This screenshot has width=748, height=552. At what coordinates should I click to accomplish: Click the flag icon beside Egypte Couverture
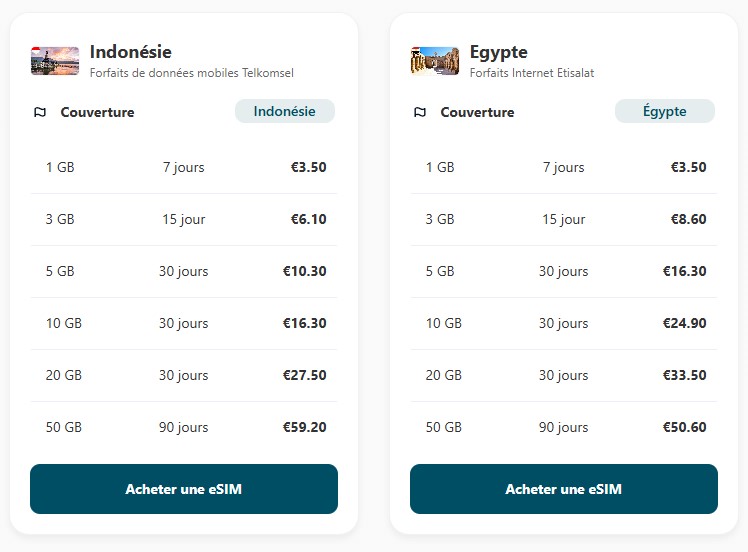(420, 112)
